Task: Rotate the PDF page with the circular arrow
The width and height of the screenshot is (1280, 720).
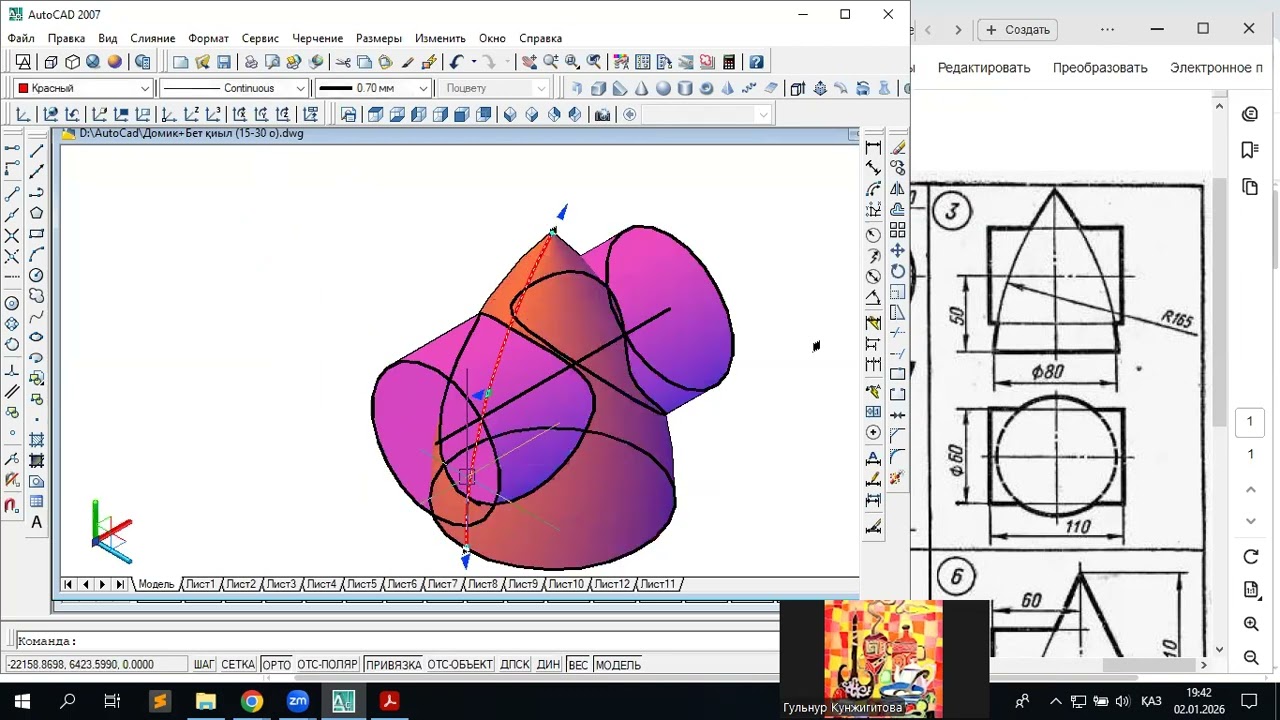Action: coord(1250,557)
